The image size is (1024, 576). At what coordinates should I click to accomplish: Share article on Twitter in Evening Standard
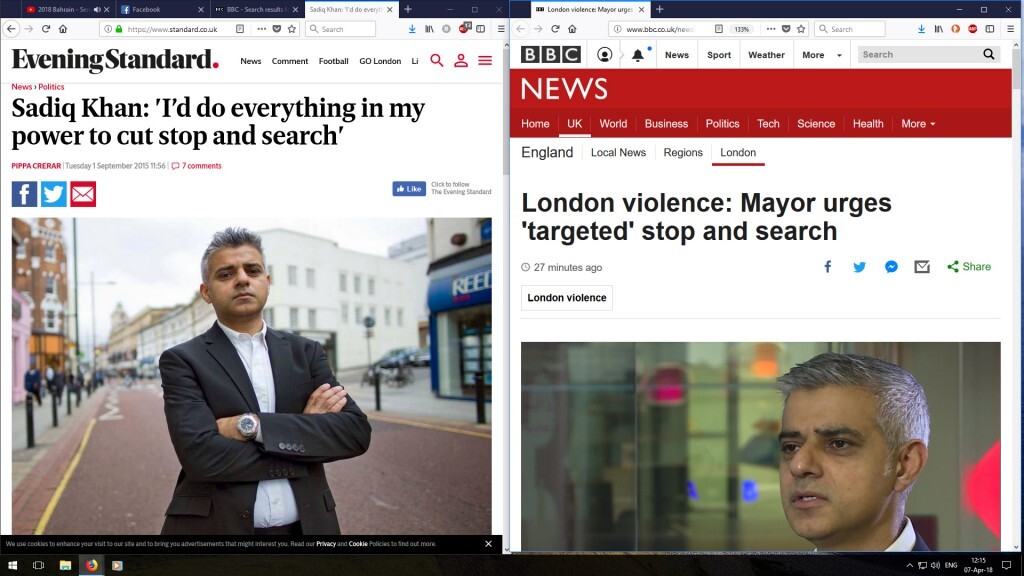[54, 194]
